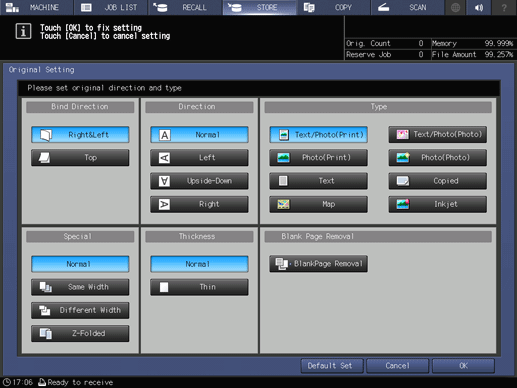The image size is (517, 388).
Task: Toggle BlankPage Removal
Action: pyautogui.click(x=318, y=264)
